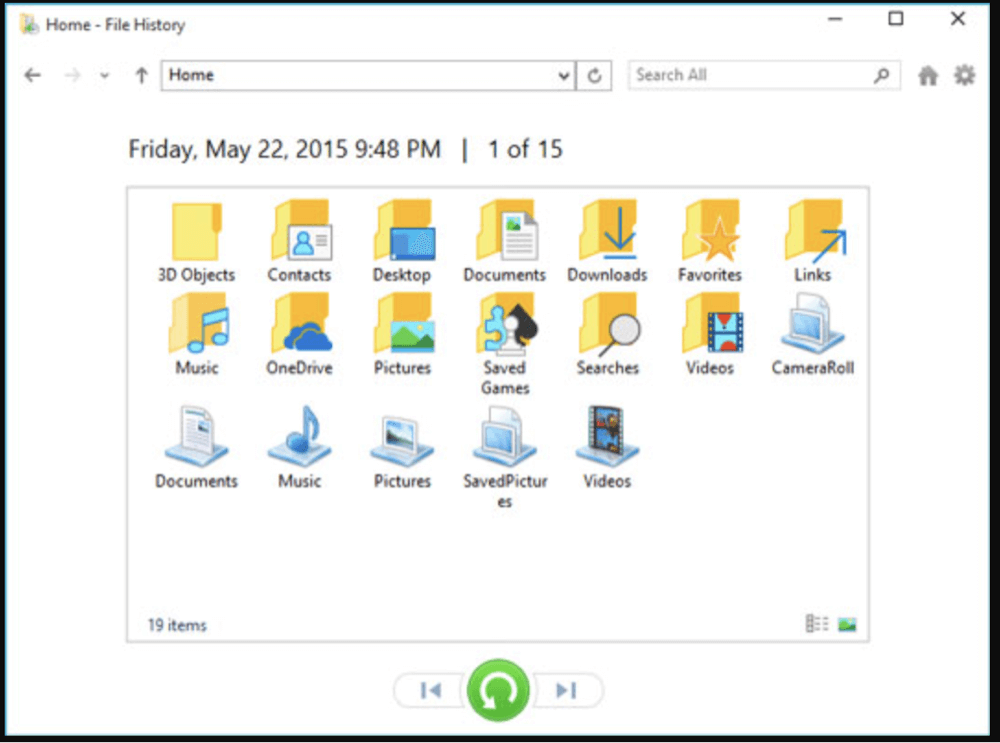Select the Searches folder

coord(608,330)
